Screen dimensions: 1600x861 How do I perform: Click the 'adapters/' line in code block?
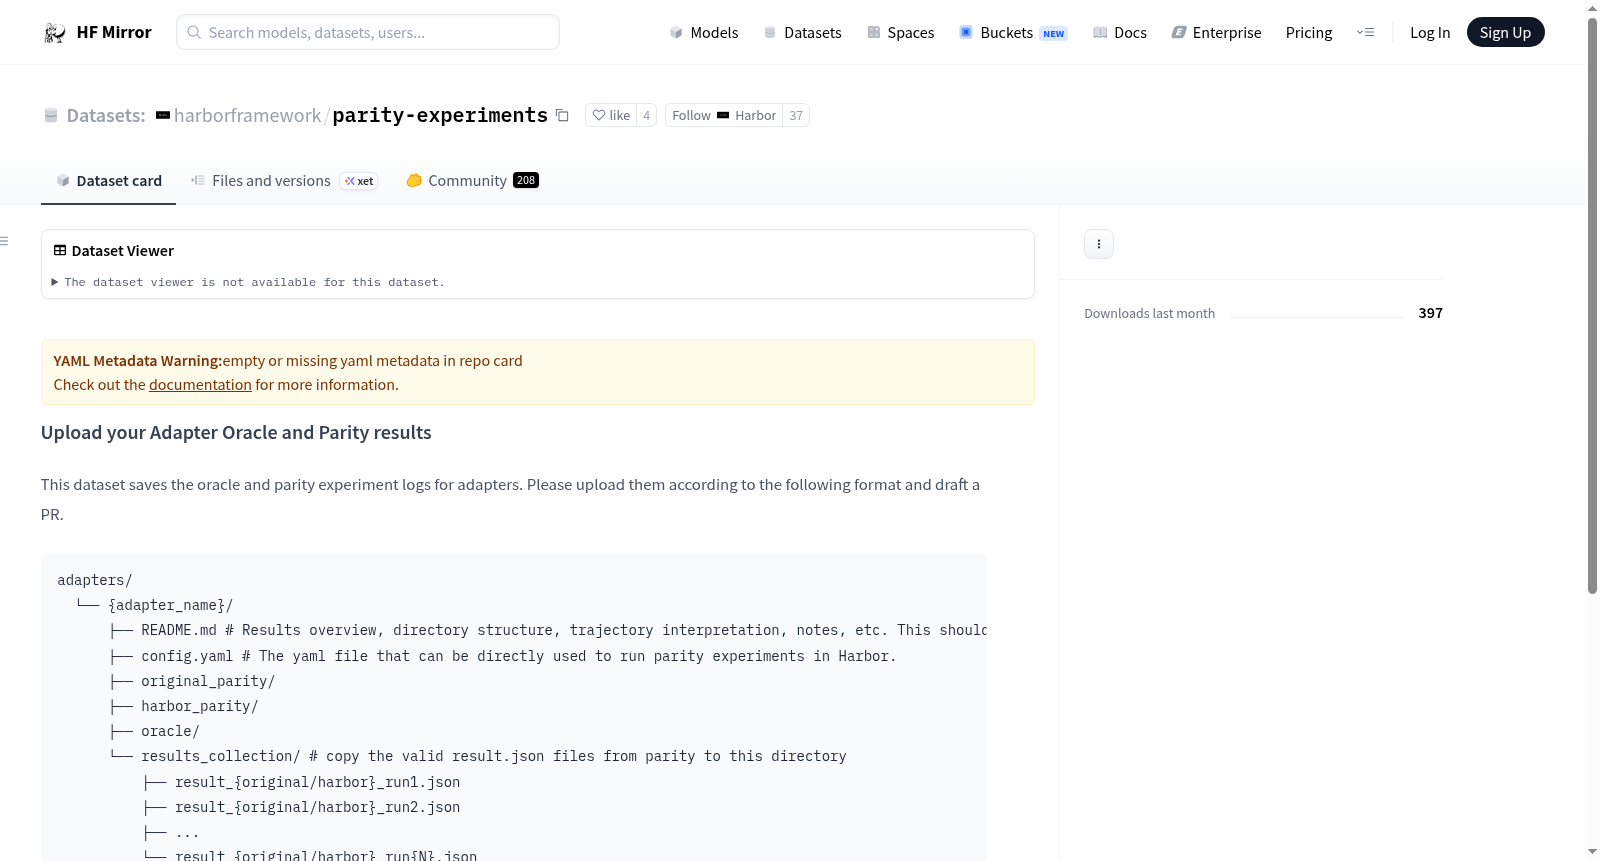(95, 580)
